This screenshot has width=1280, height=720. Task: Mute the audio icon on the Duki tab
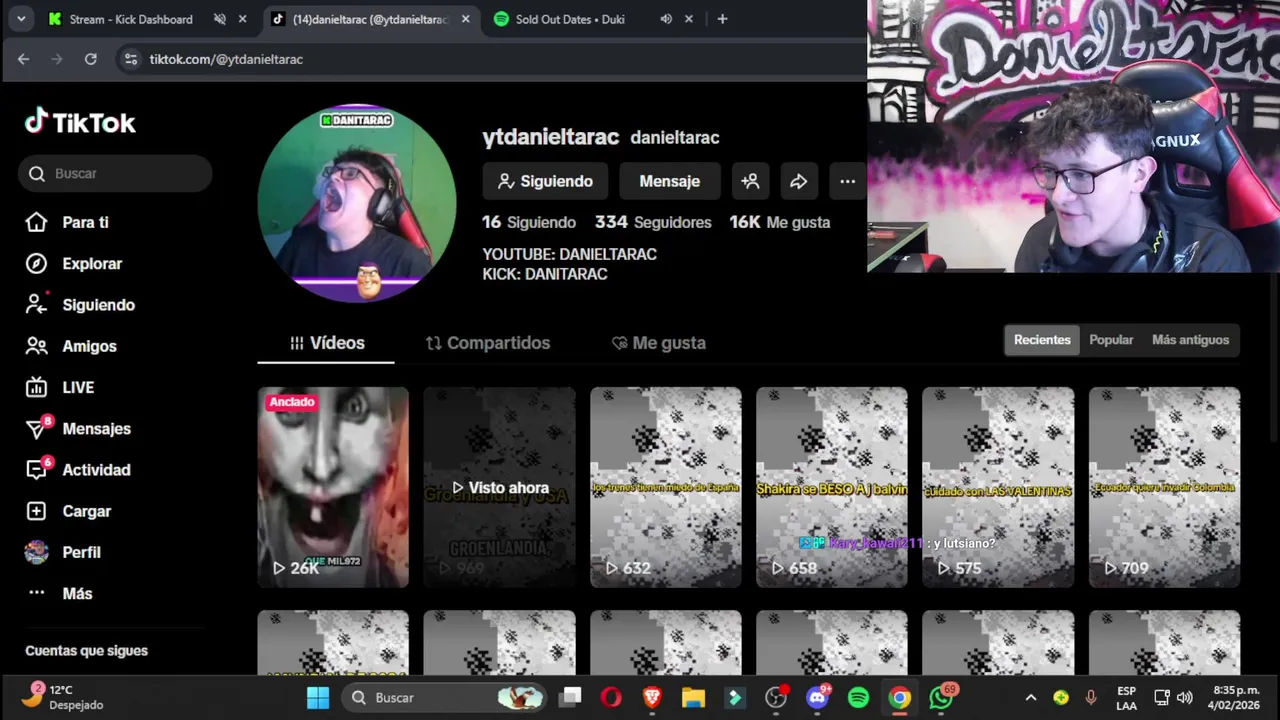666,19
